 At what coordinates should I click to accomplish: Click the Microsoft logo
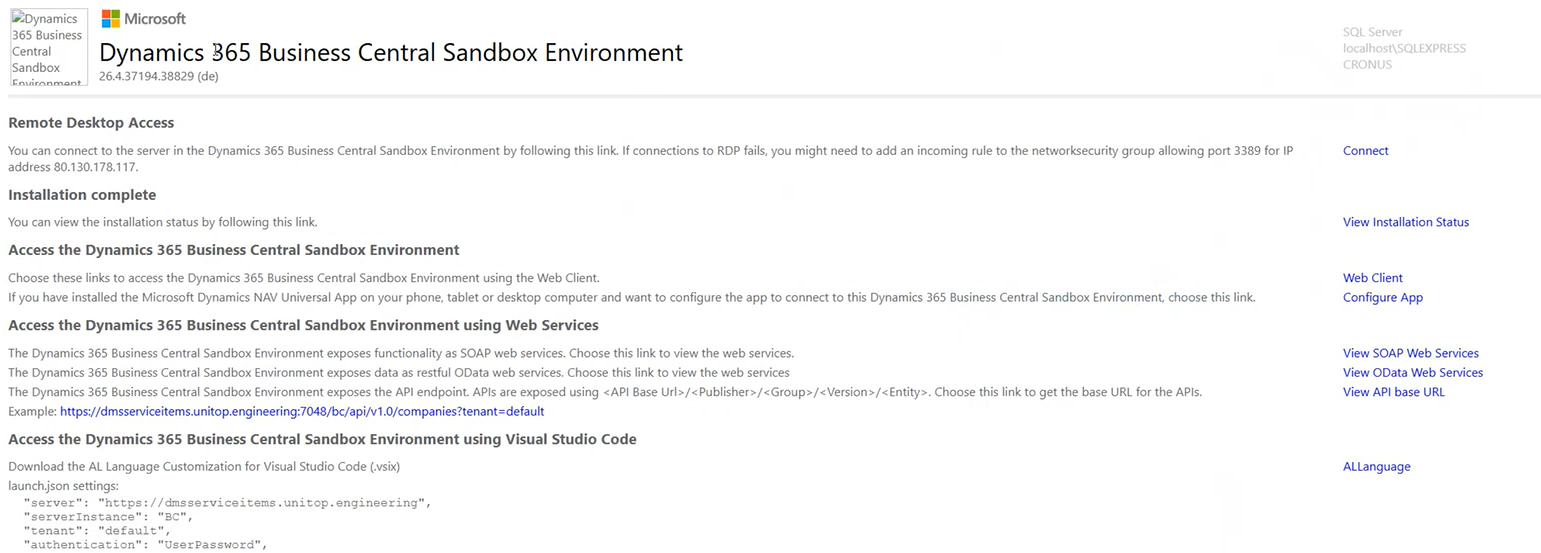(x=143, y=19)
